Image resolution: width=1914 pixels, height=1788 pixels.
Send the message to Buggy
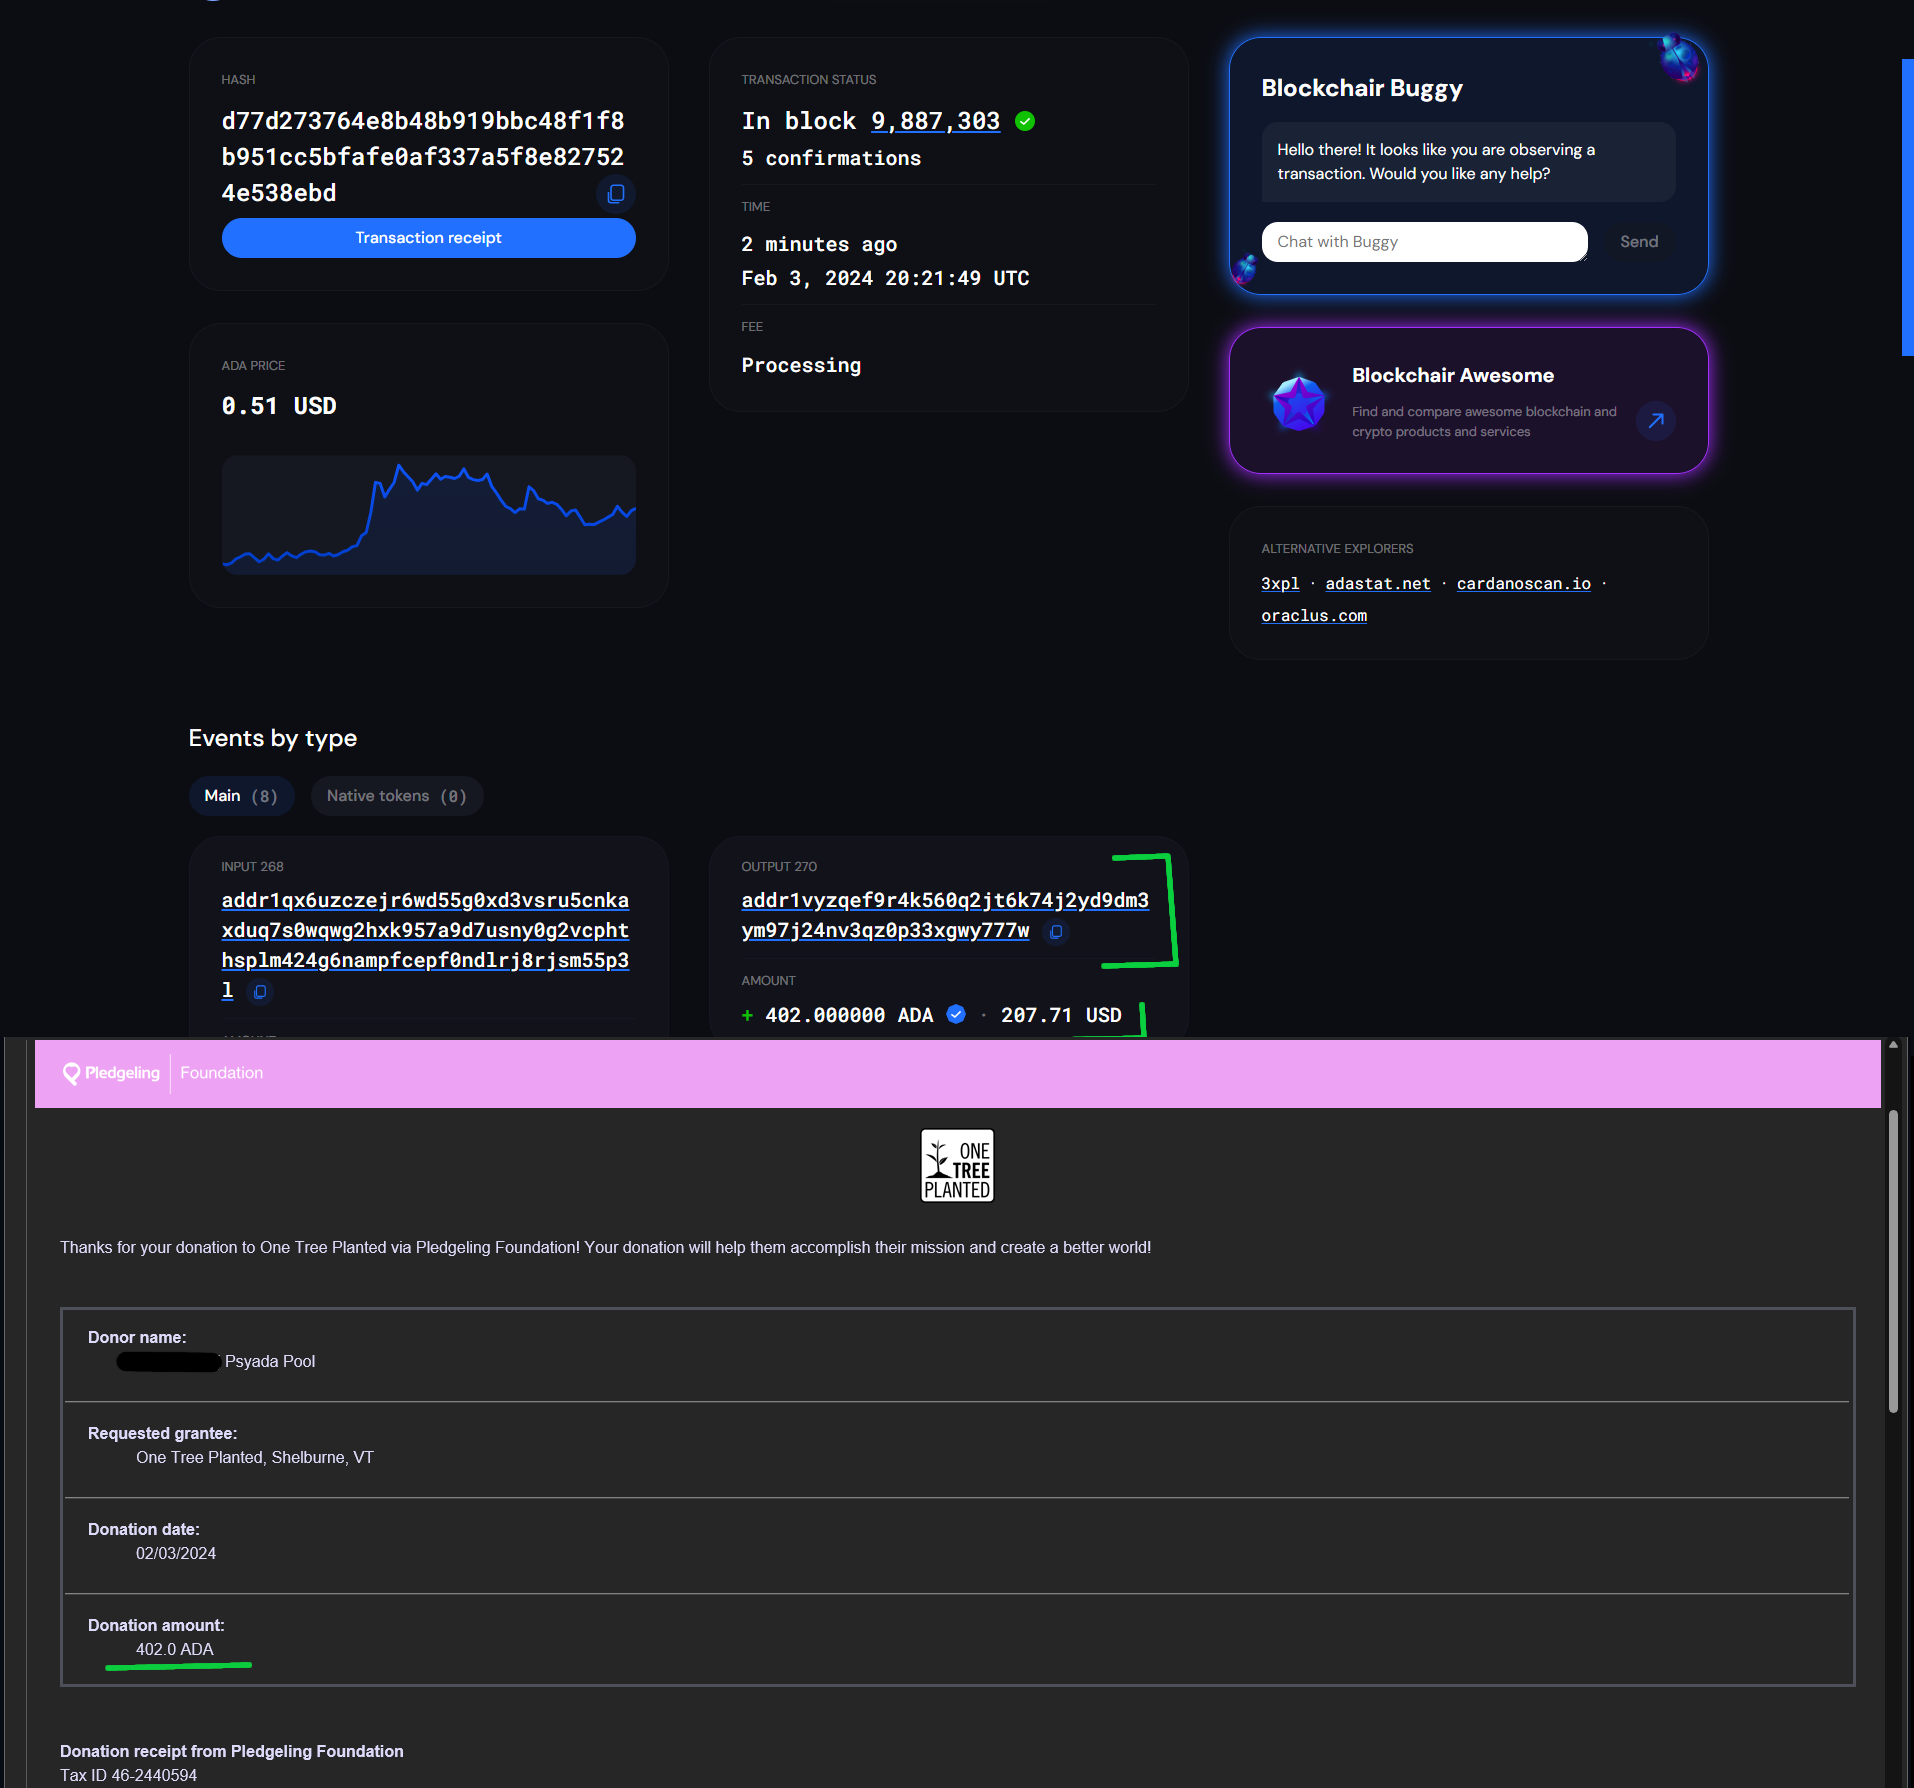[x=1638, y=242]
